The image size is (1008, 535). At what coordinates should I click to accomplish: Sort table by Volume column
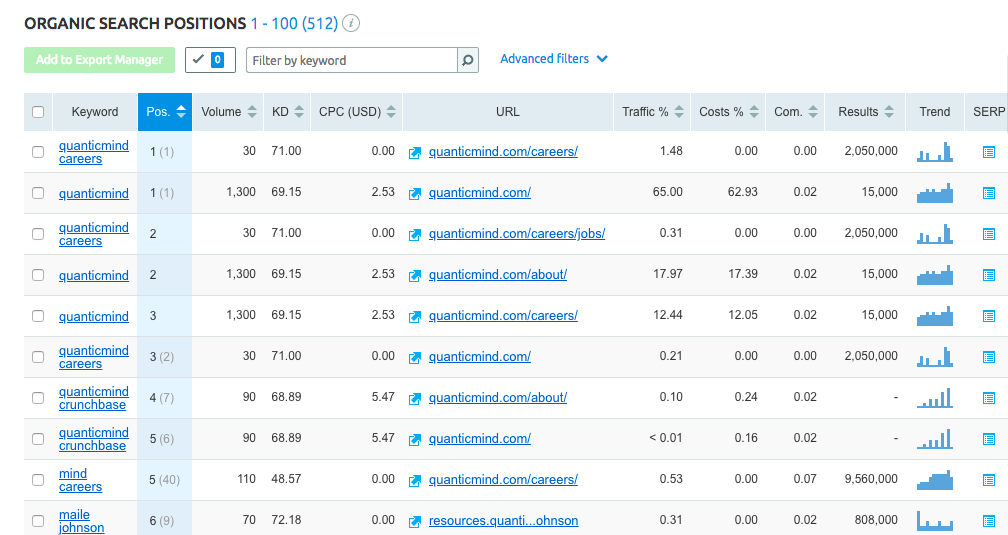pyautogui.click(x=228, y=112)
